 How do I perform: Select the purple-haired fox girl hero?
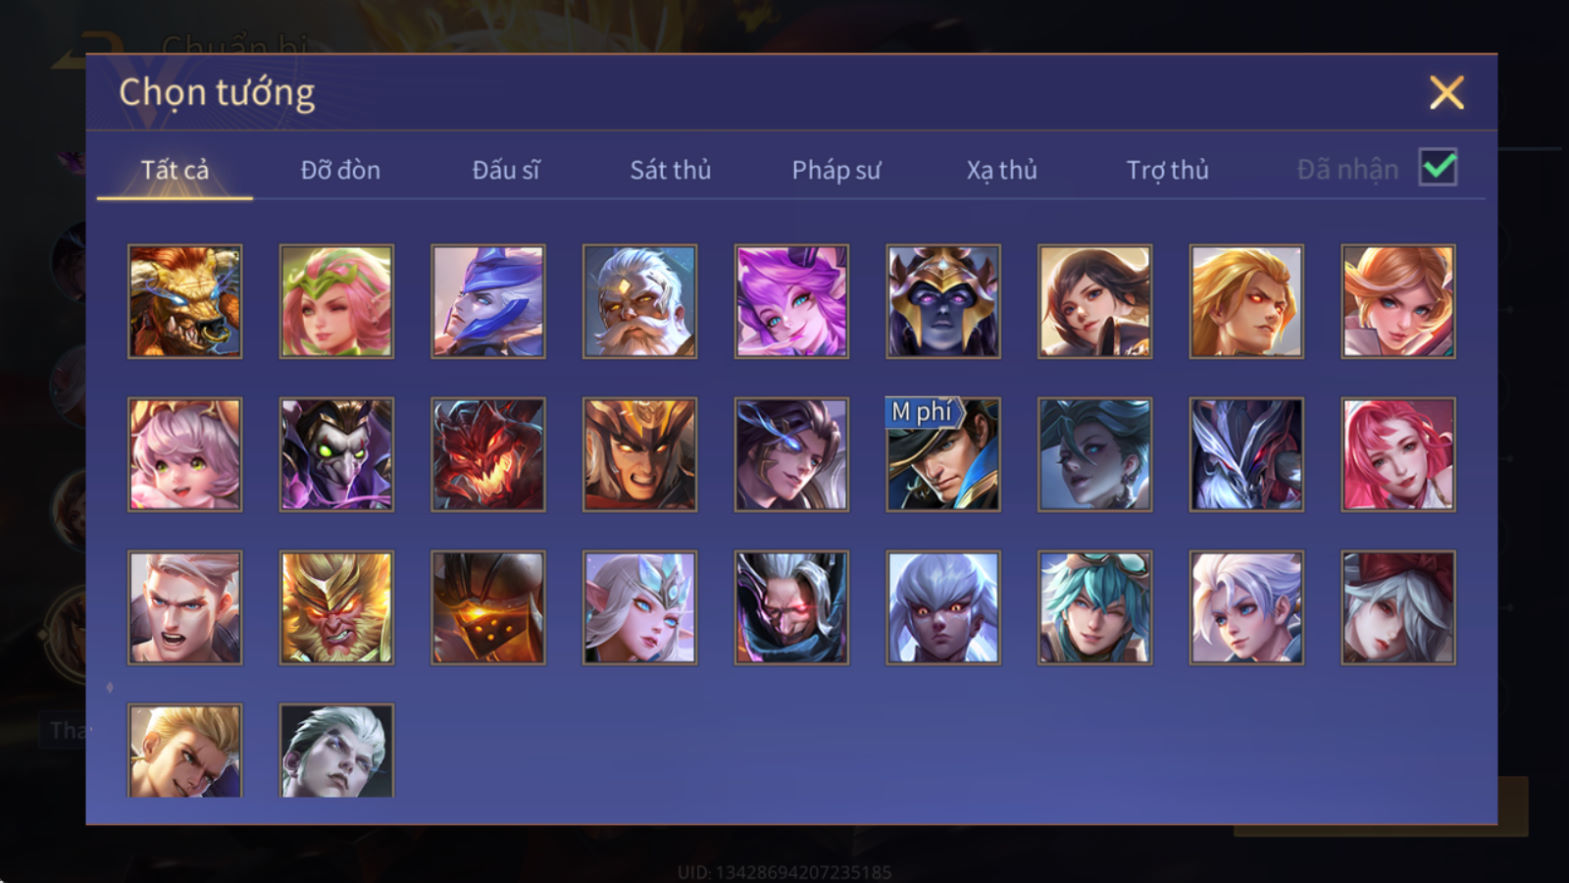[791, 301]
